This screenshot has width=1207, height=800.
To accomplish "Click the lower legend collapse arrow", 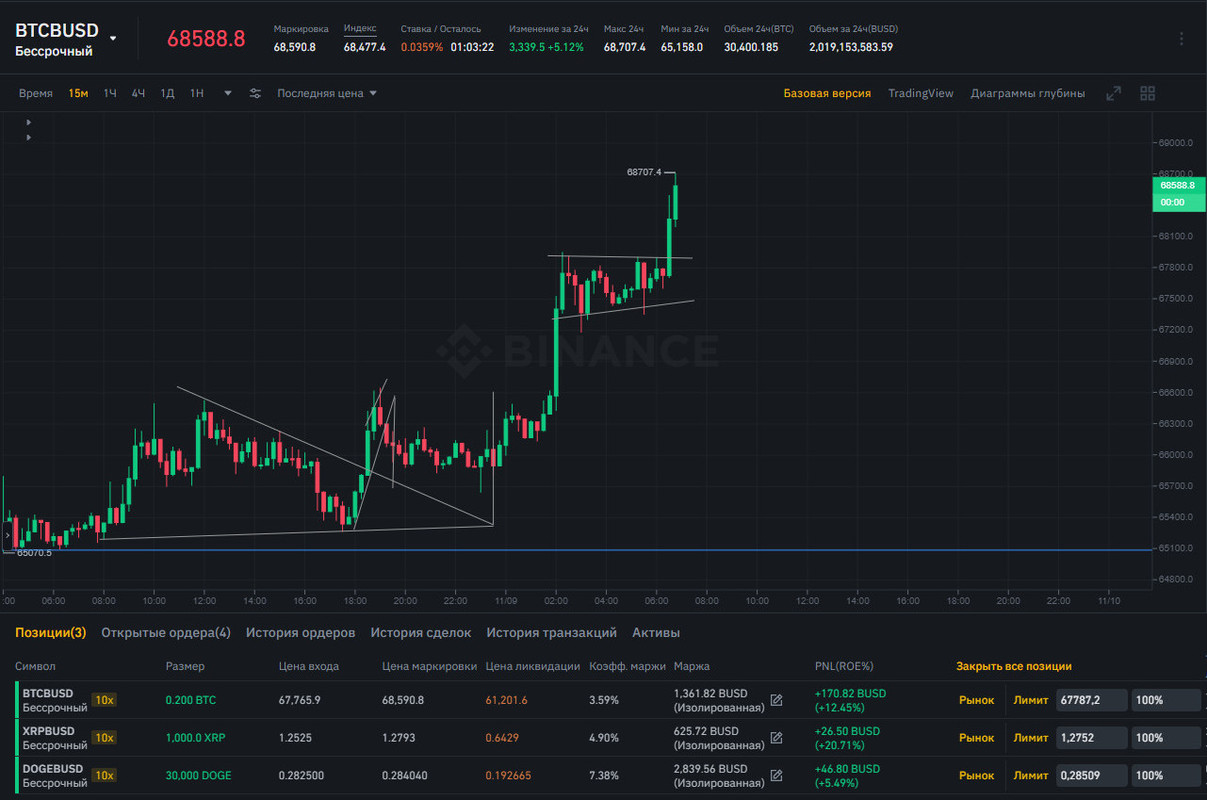I will [28, 137].
